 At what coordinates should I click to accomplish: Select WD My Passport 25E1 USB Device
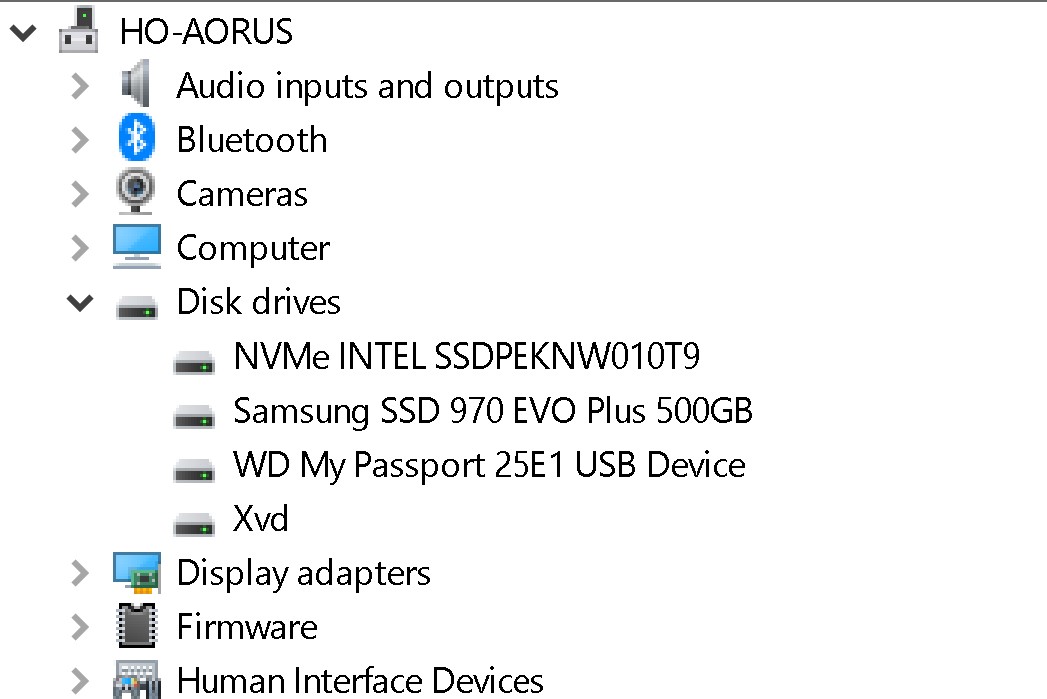[x=489, y=465]
